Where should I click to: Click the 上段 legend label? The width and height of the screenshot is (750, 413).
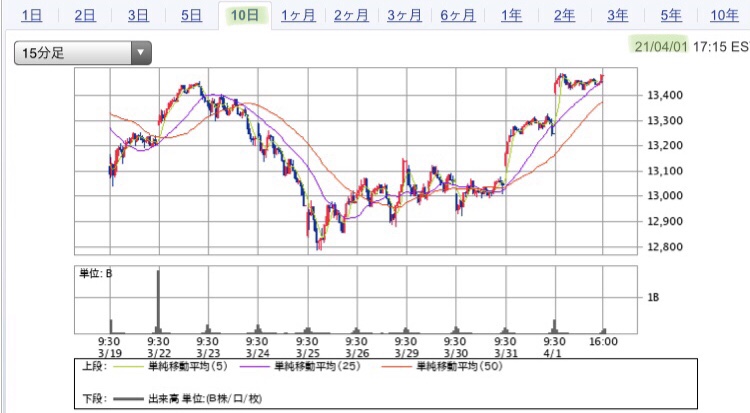pyautogui.click(x=95, y=367)
